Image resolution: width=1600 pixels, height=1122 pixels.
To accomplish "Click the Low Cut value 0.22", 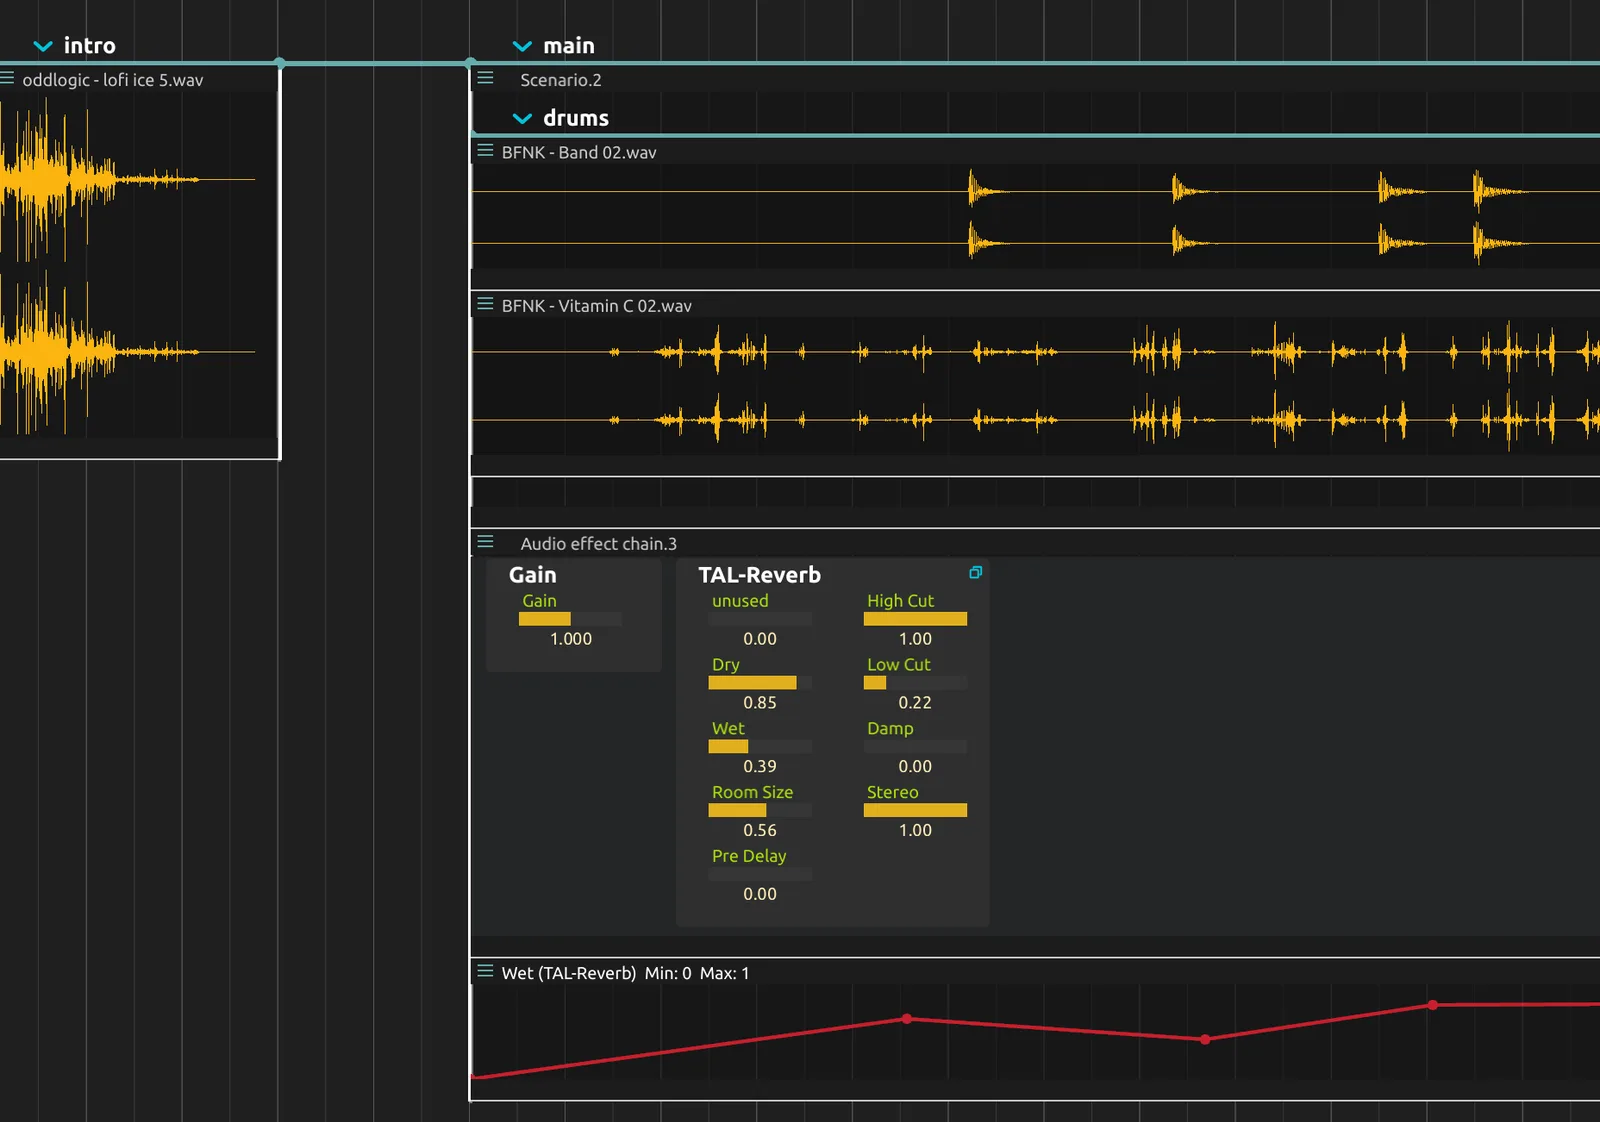I will 915,703.
